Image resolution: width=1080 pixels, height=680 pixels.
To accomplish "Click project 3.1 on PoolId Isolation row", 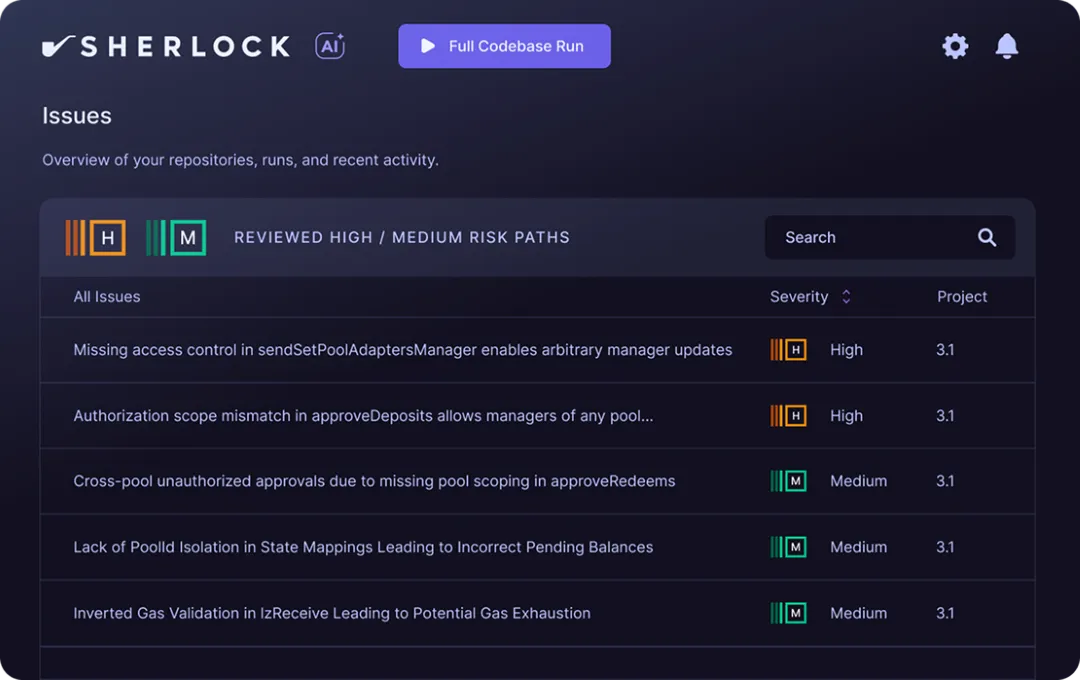I will 945,547.
